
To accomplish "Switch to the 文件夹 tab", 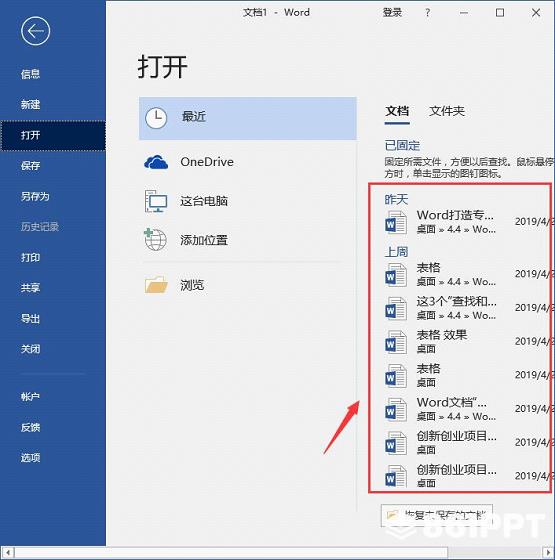I will pos(447,111).
